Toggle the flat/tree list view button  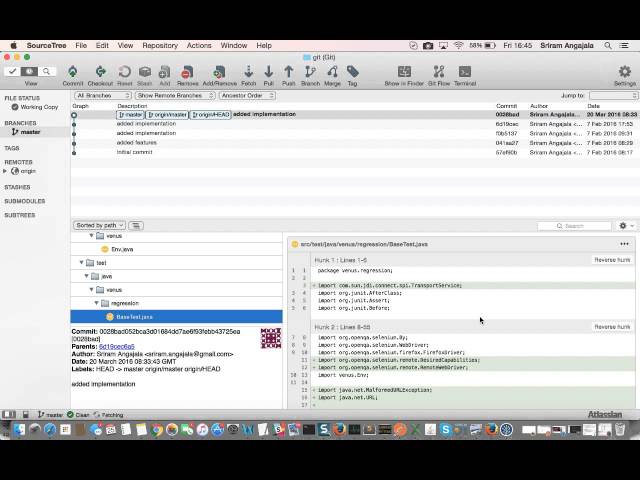tap(136, 225)
